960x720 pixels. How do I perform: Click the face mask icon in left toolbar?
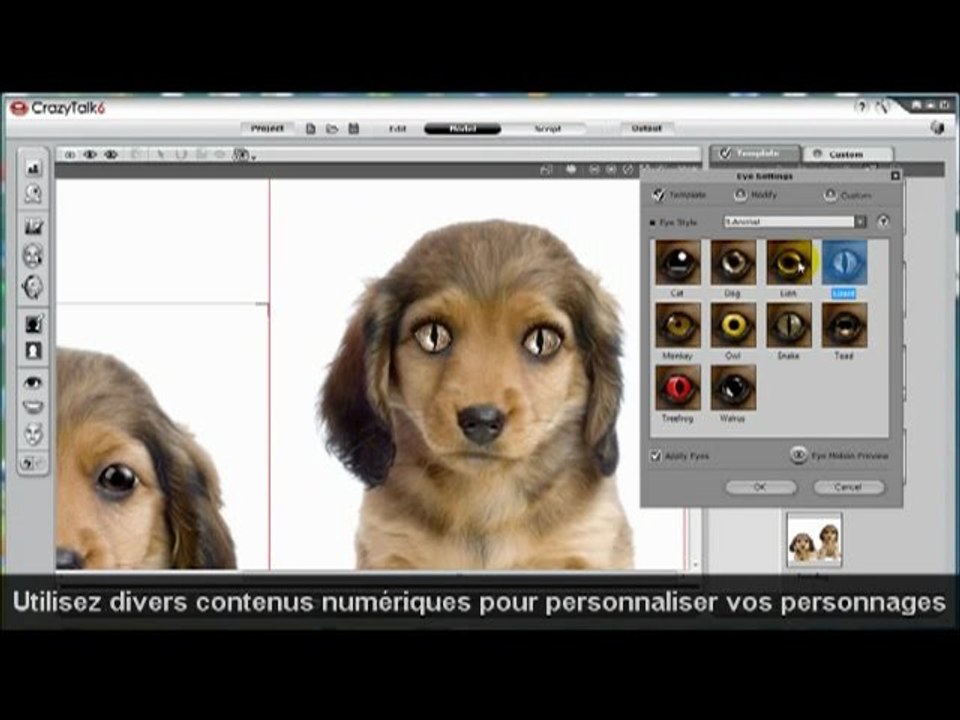33,433
